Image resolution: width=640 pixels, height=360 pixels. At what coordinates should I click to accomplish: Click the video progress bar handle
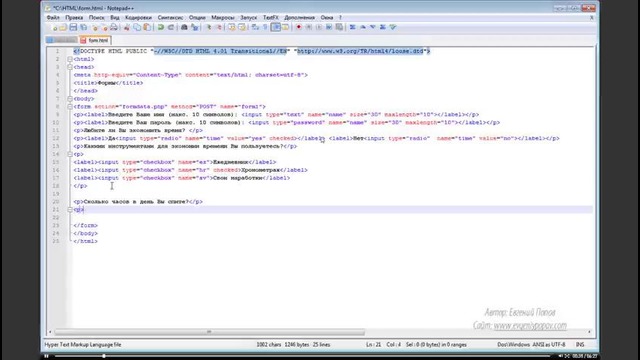coord(104,356)
